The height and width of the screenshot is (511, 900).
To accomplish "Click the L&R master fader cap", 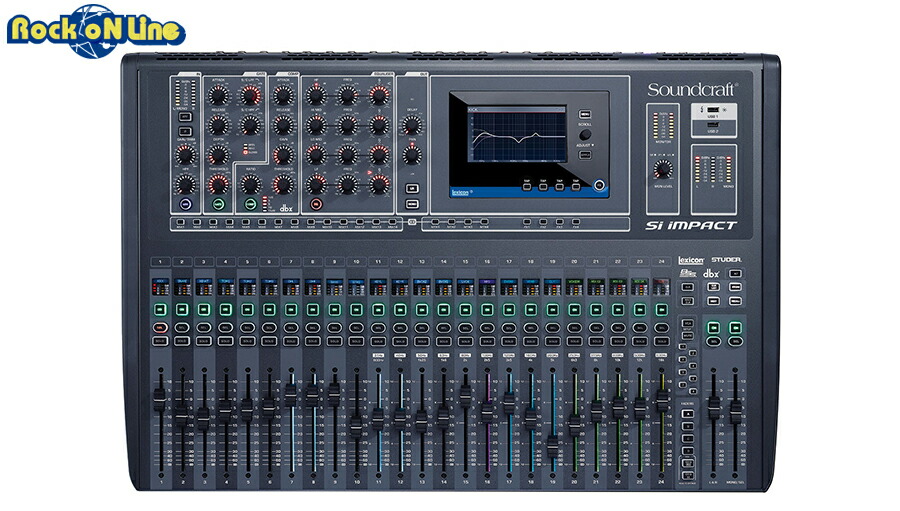I will tap(713, 407).
